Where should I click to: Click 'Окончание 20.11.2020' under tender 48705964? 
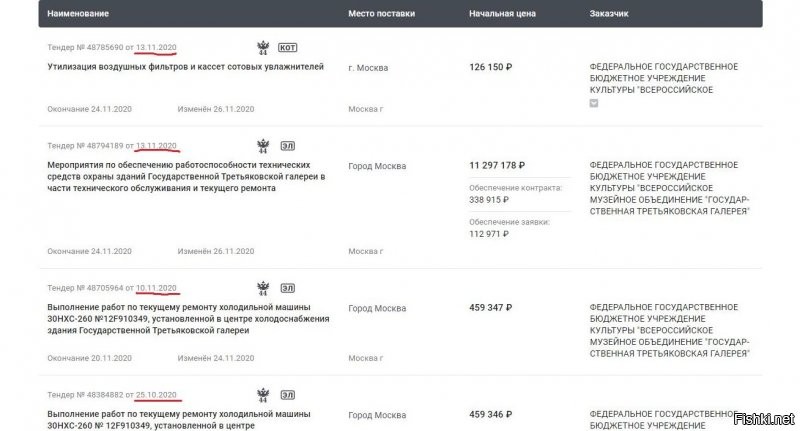tap(89, 359)
